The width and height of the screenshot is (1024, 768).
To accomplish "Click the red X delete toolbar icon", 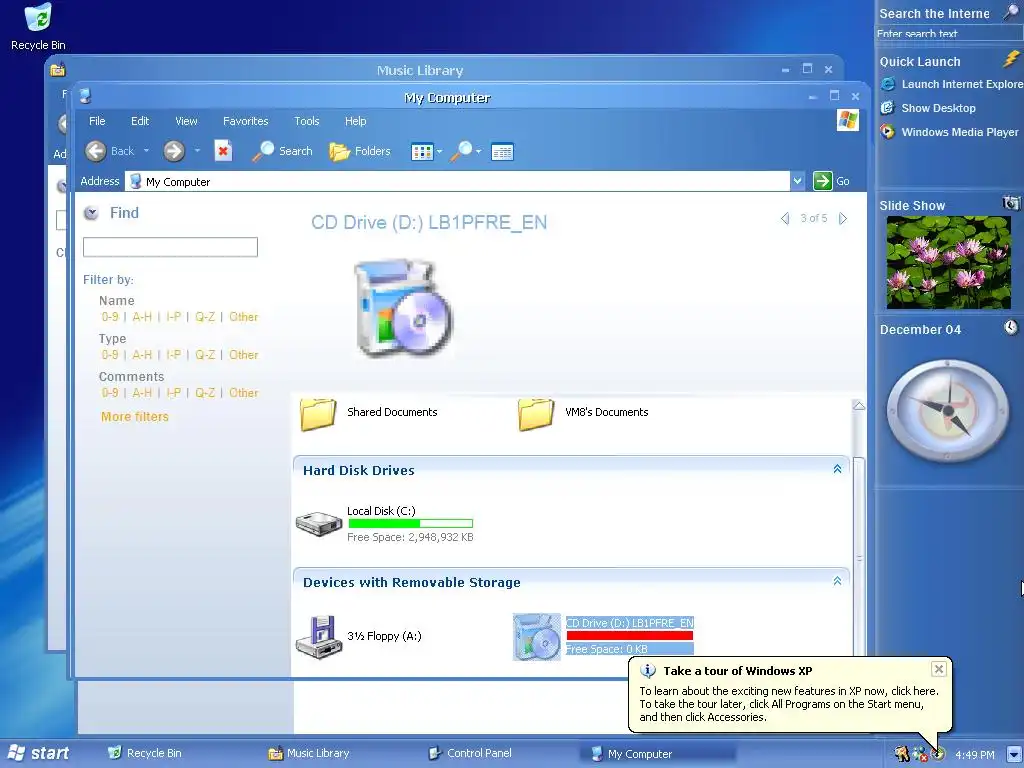I will pyautogui.click(x=223, y=151).
